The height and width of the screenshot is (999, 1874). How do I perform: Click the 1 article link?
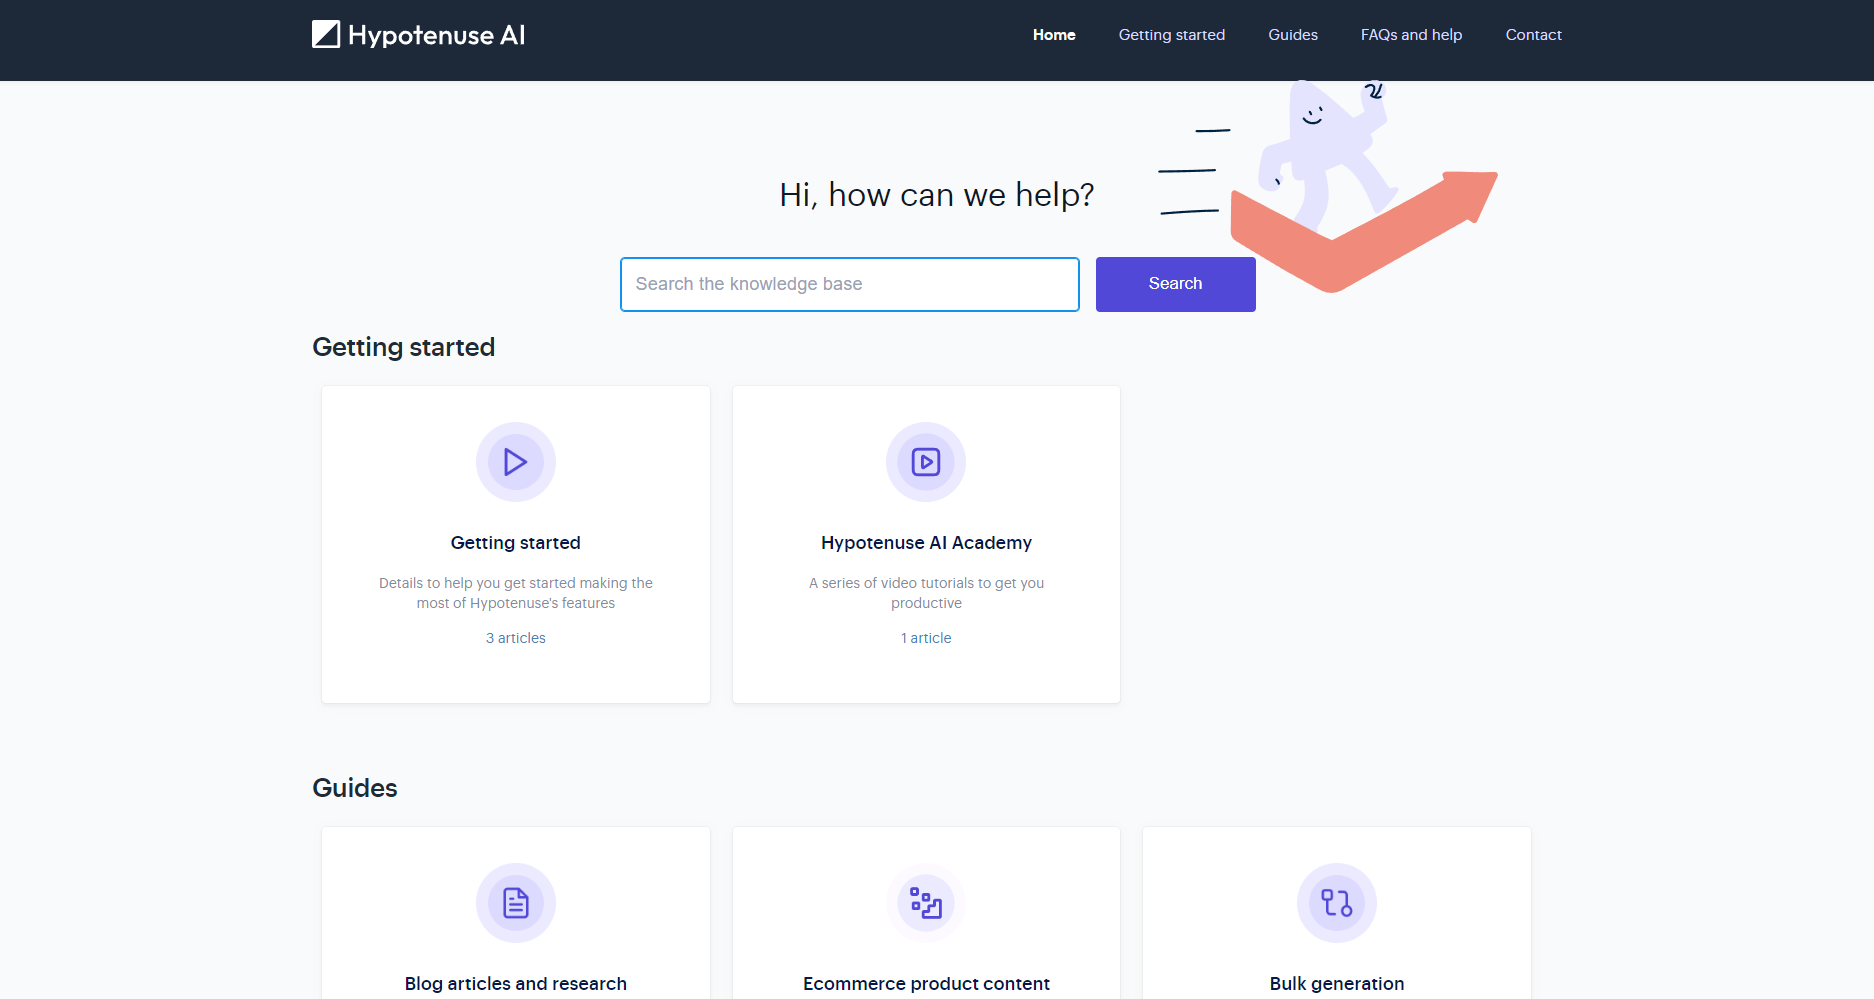tap(926, 638)
